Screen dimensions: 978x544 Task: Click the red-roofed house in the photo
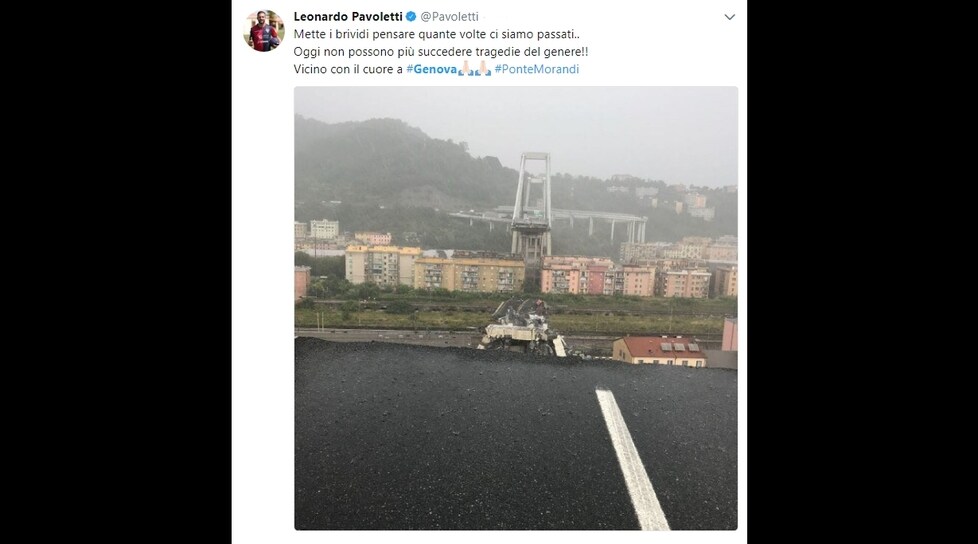pyautogui.click(x=659, y=351)
